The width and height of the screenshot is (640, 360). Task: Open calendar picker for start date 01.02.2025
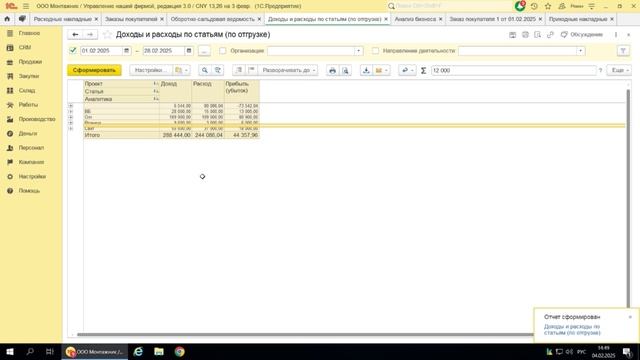click(127, 51)
